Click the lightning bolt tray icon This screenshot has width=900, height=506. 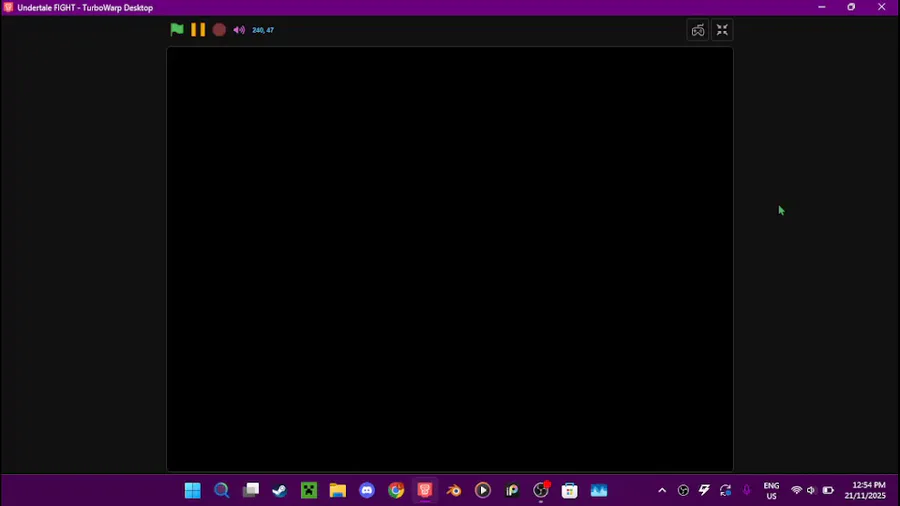coord(704,491)
